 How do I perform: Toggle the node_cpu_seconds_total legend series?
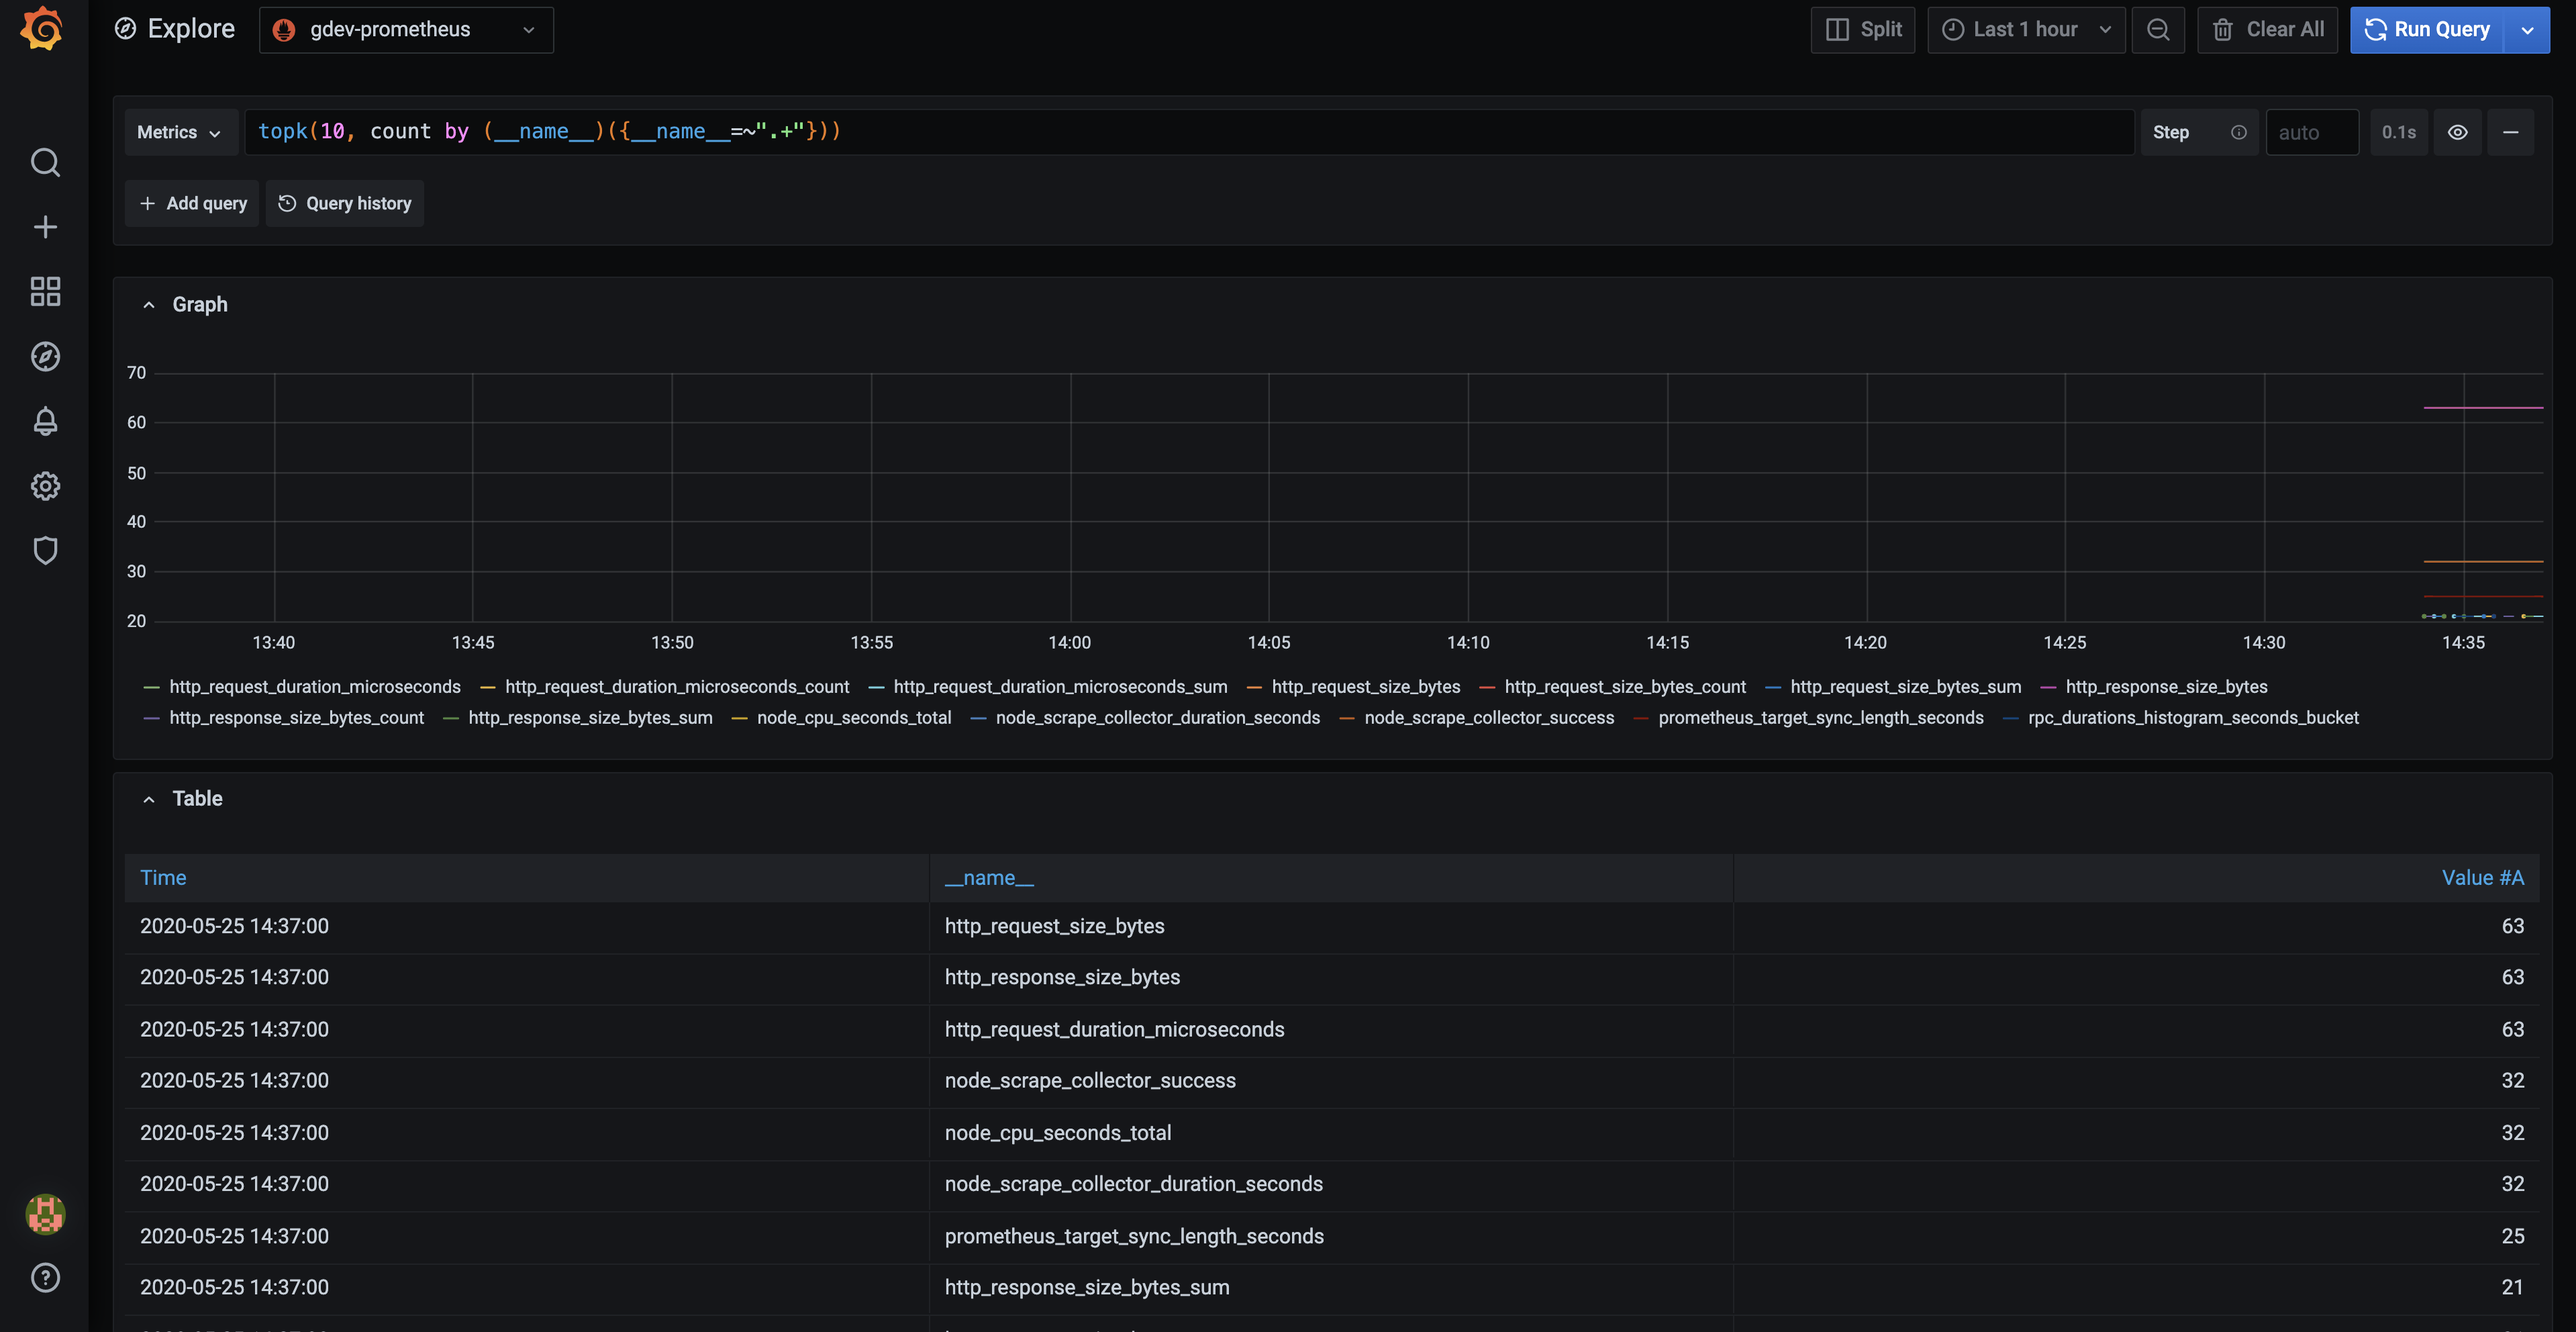tap(854, 717)
